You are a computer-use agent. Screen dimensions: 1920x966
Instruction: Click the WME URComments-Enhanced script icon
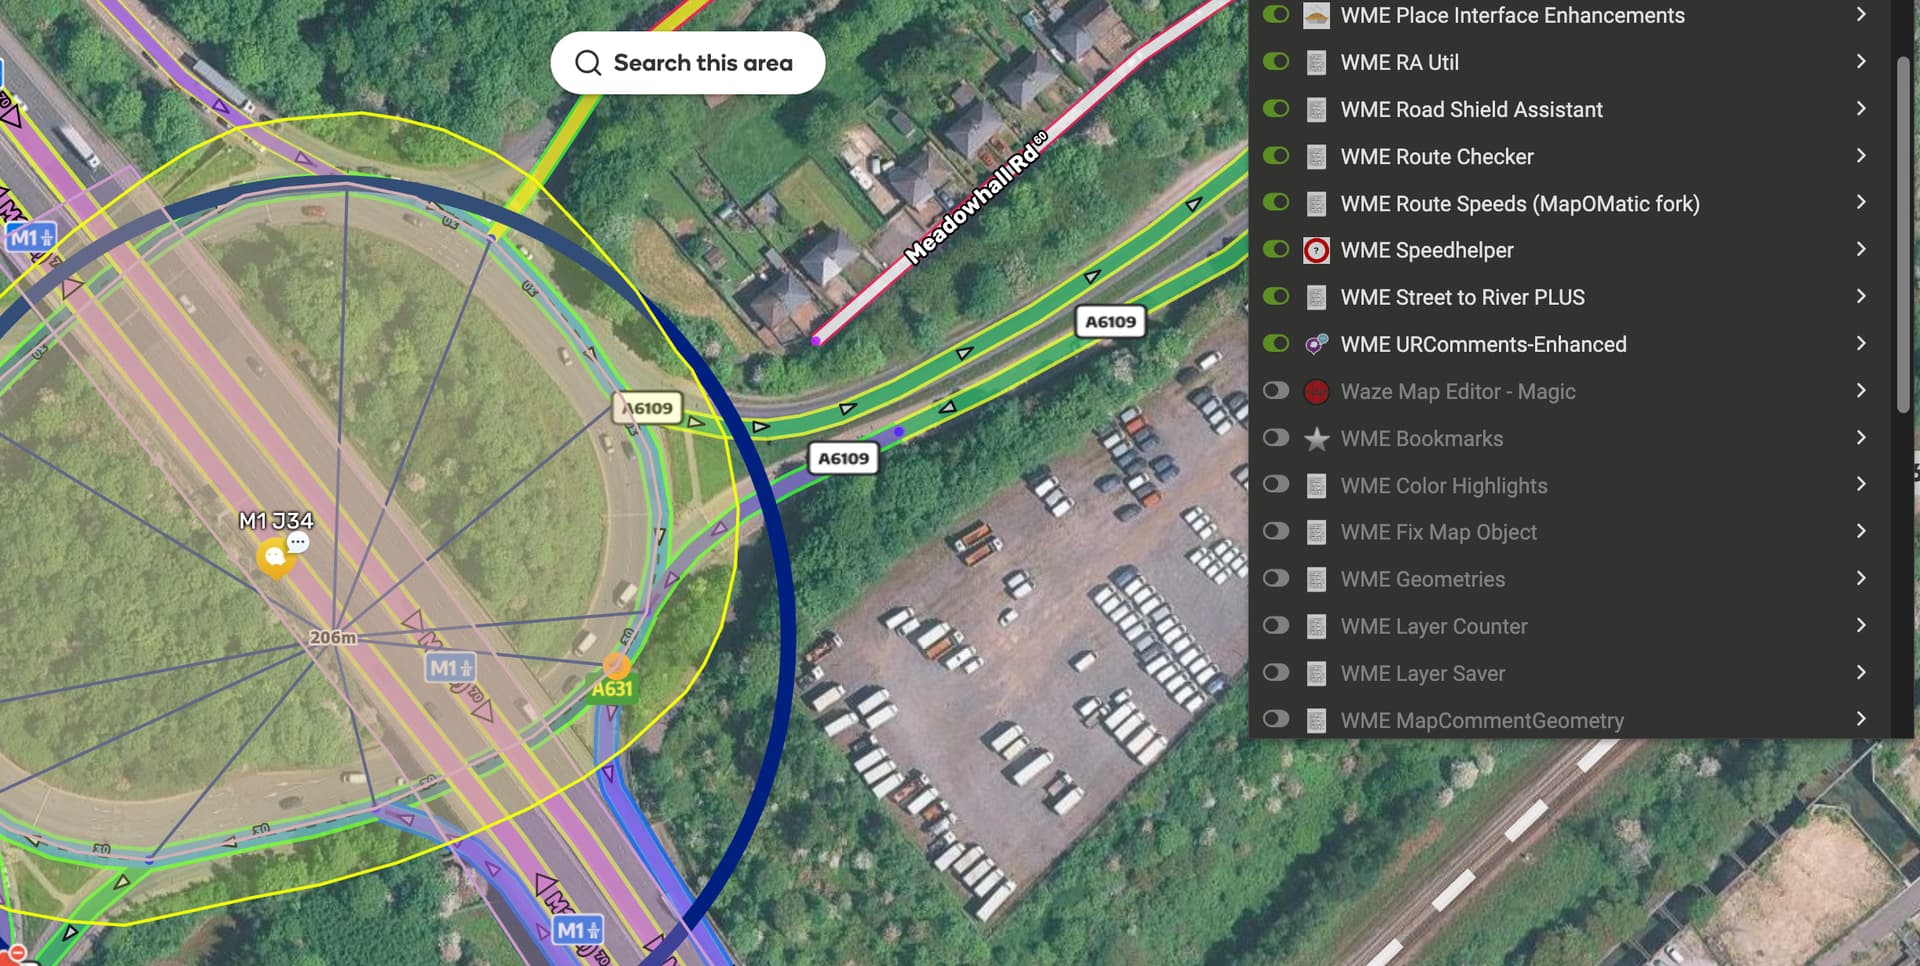point(1316,344)
